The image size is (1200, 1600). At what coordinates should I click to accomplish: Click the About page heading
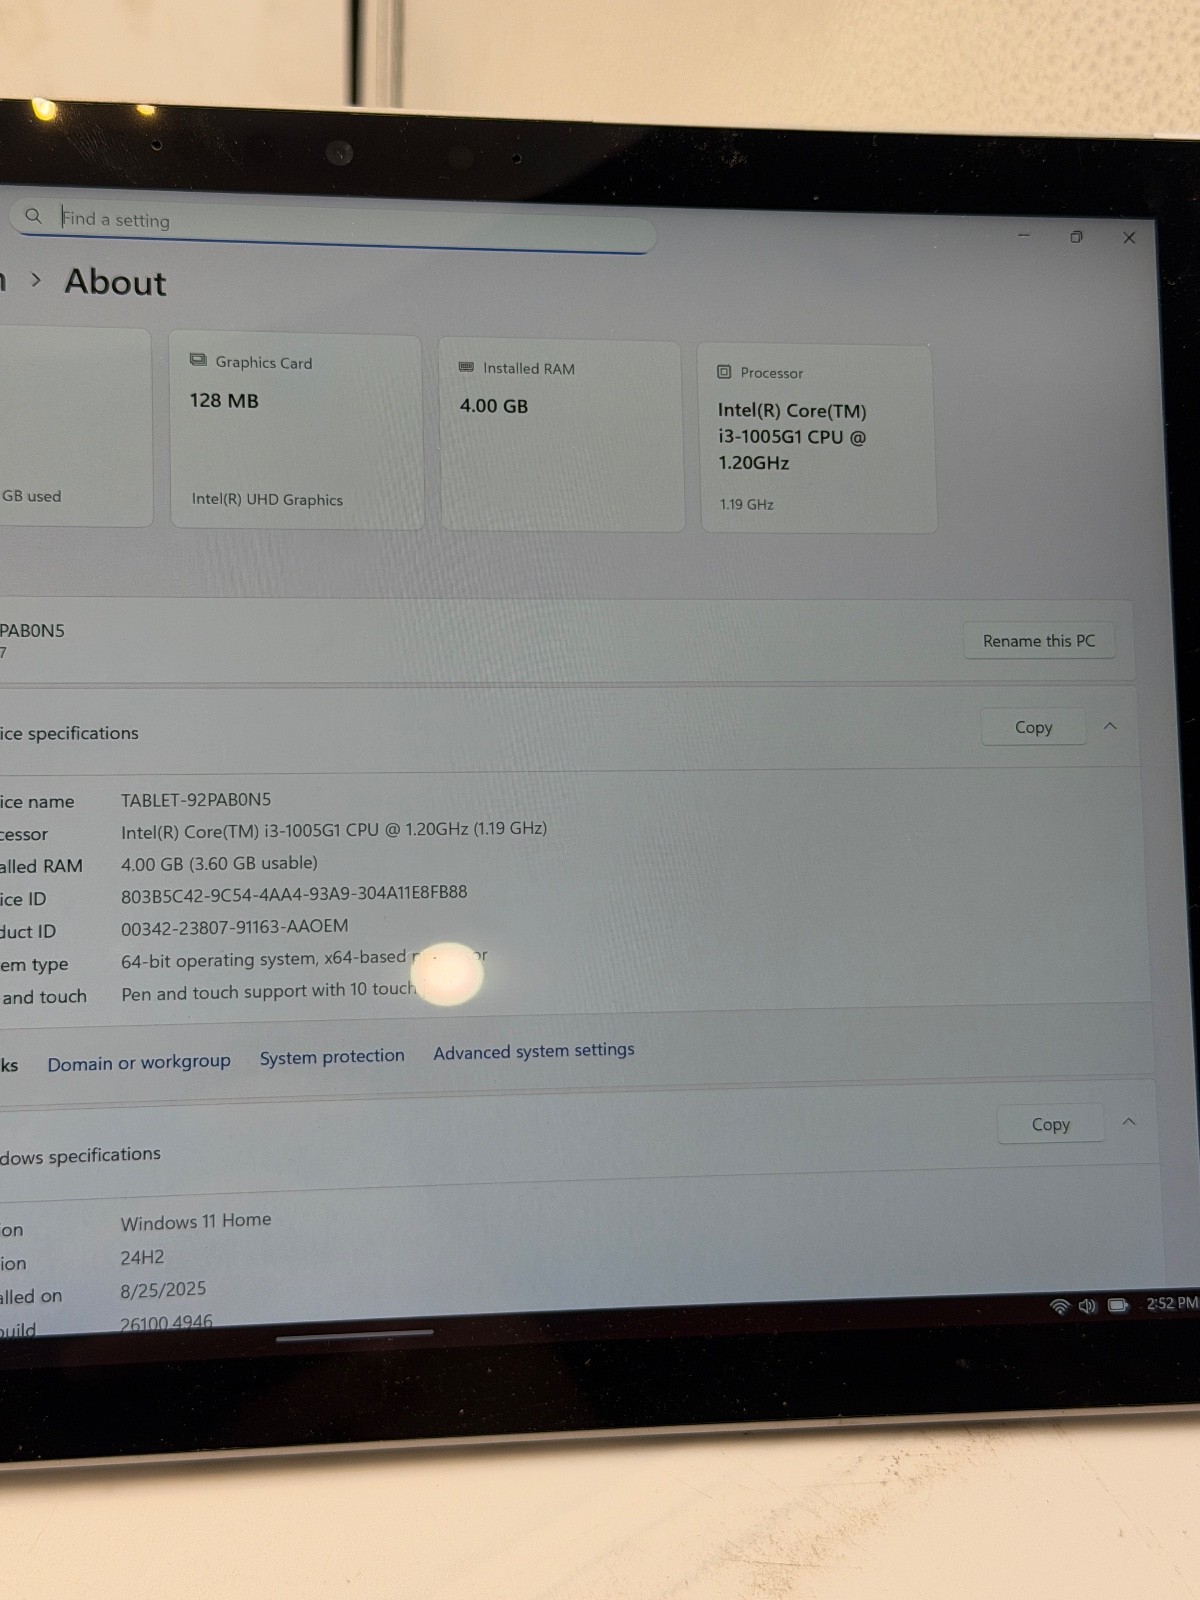(115, 282)
